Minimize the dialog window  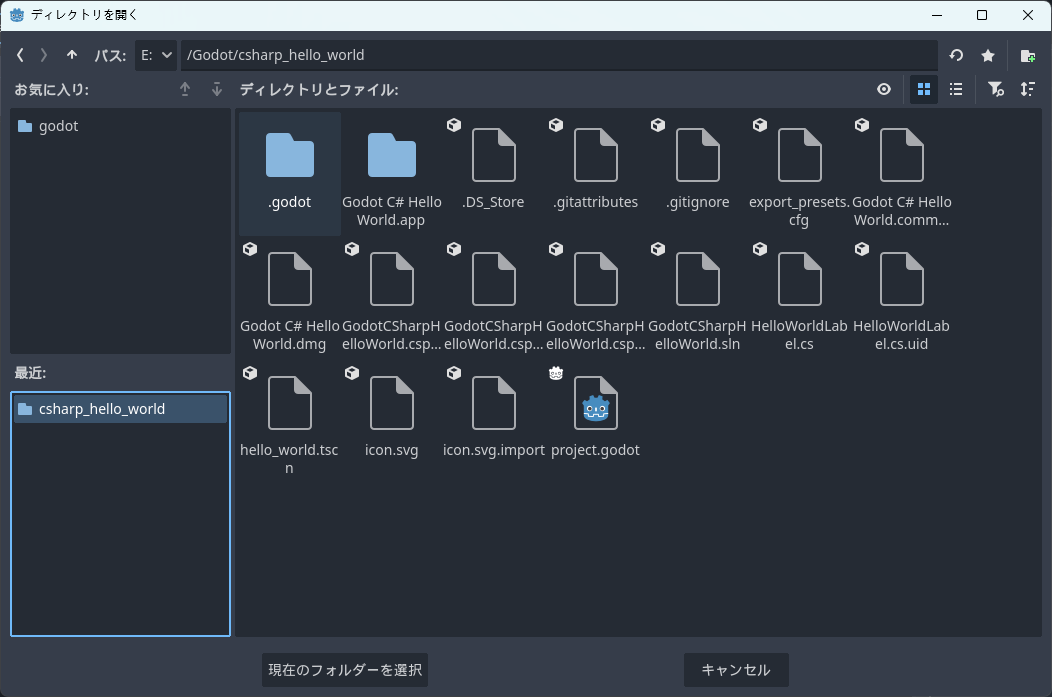point(937,15)
